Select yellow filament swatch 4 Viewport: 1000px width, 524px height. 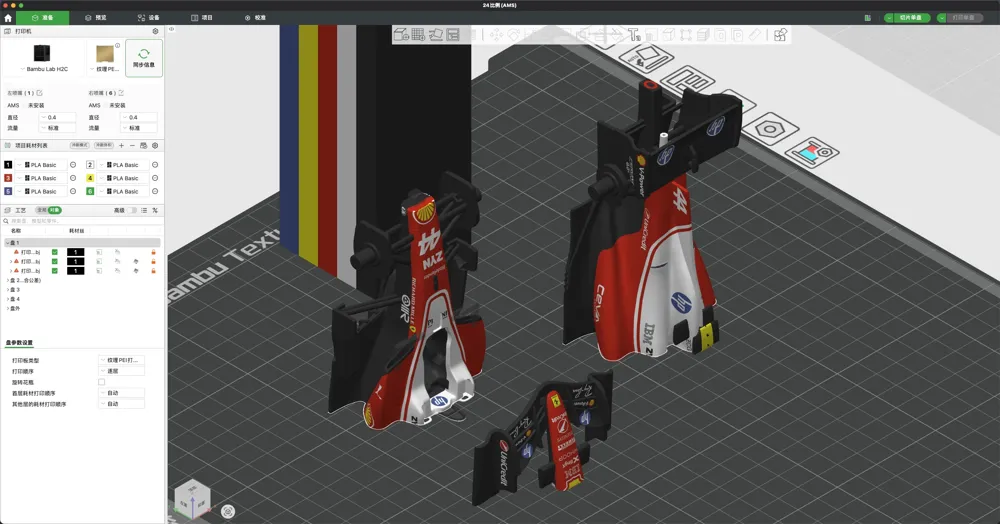90,178
